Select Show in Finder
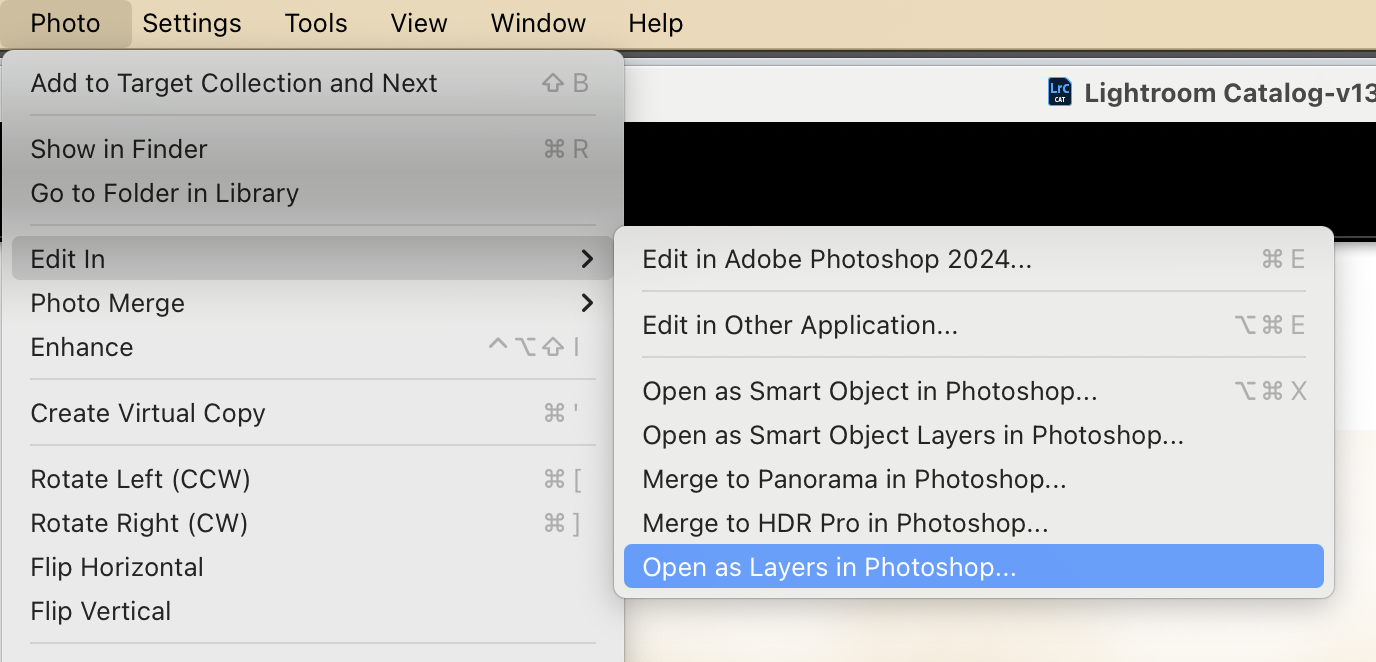 point(119,149)
